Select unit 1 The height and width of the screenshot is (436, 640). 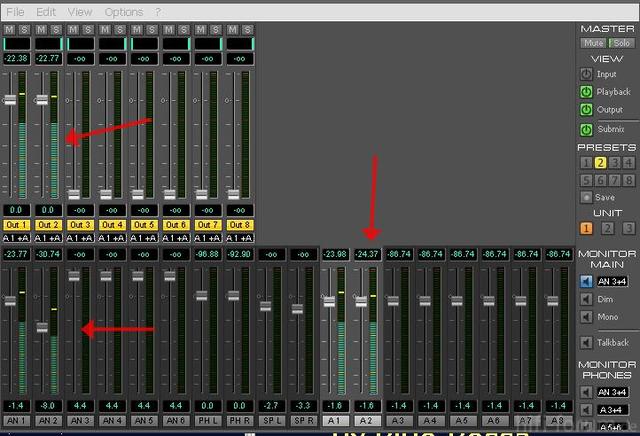(586, 228)
